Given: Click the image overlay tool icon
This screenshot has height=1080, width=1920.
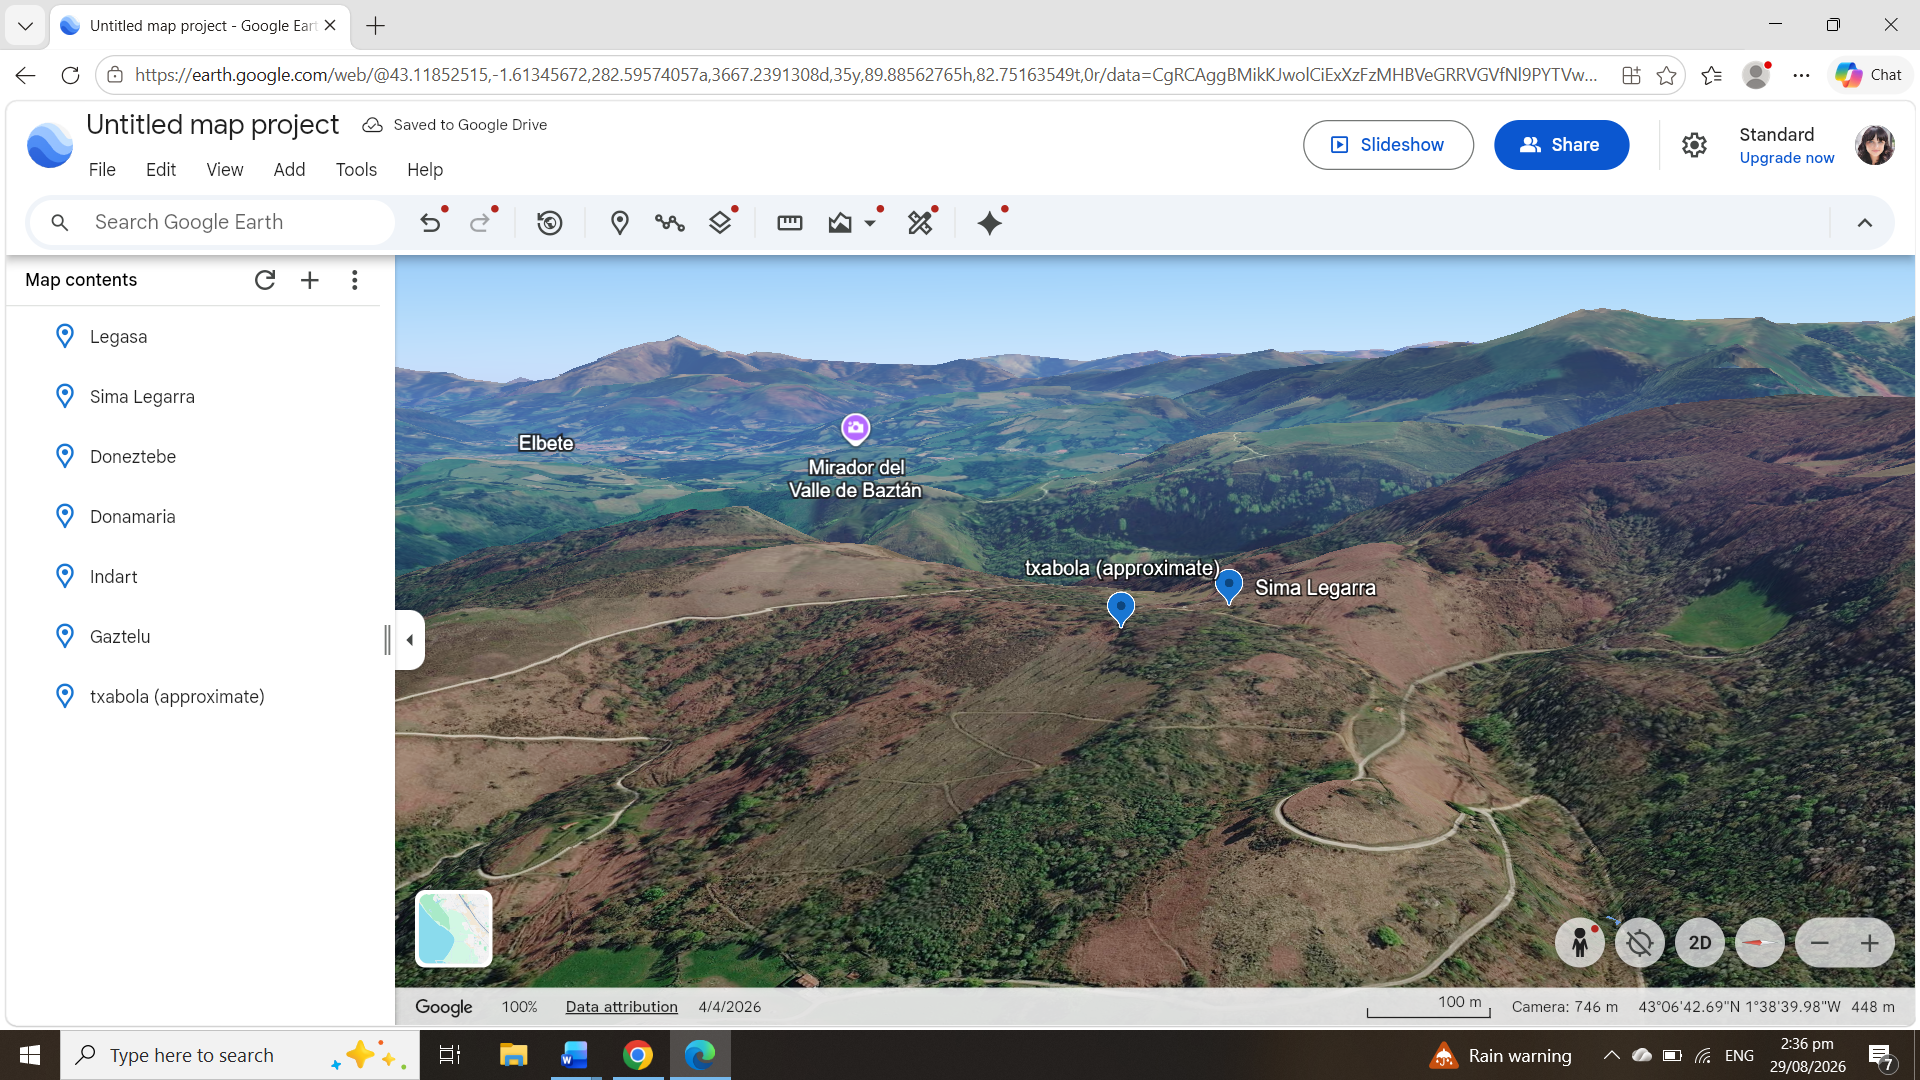Looking at the screenshot, I should coord(840,223).
